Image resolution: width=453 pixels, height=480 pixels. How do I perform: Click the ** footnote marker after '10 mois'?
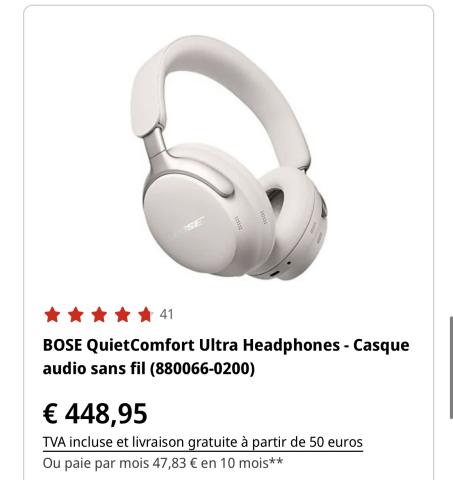(276, 461)
